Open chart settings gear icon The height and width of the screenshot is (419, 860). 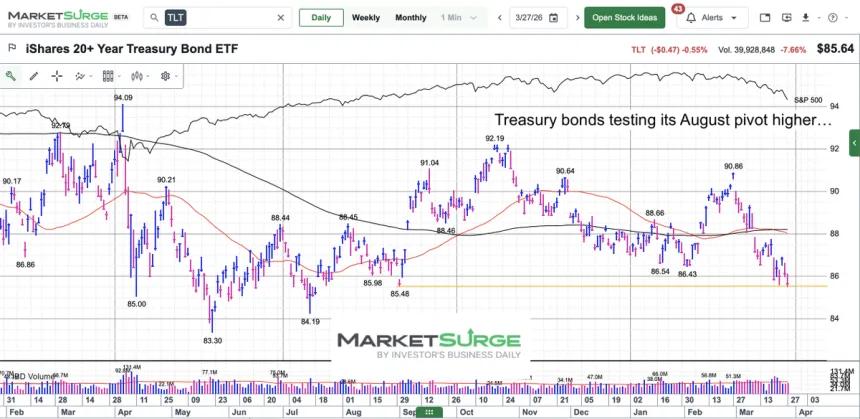[x=165, y=76]
